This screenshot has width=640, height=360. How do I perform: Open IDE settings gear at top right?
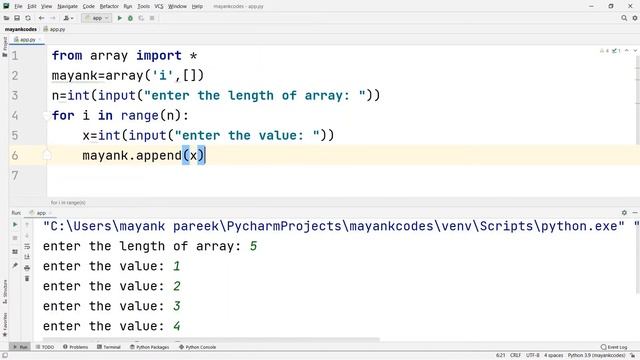(635, 18)
